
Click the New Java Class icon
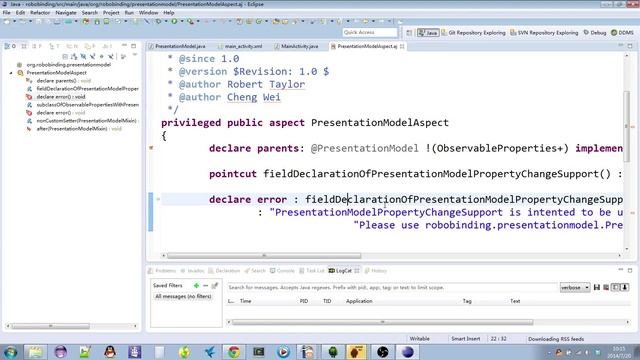[258, 21]
